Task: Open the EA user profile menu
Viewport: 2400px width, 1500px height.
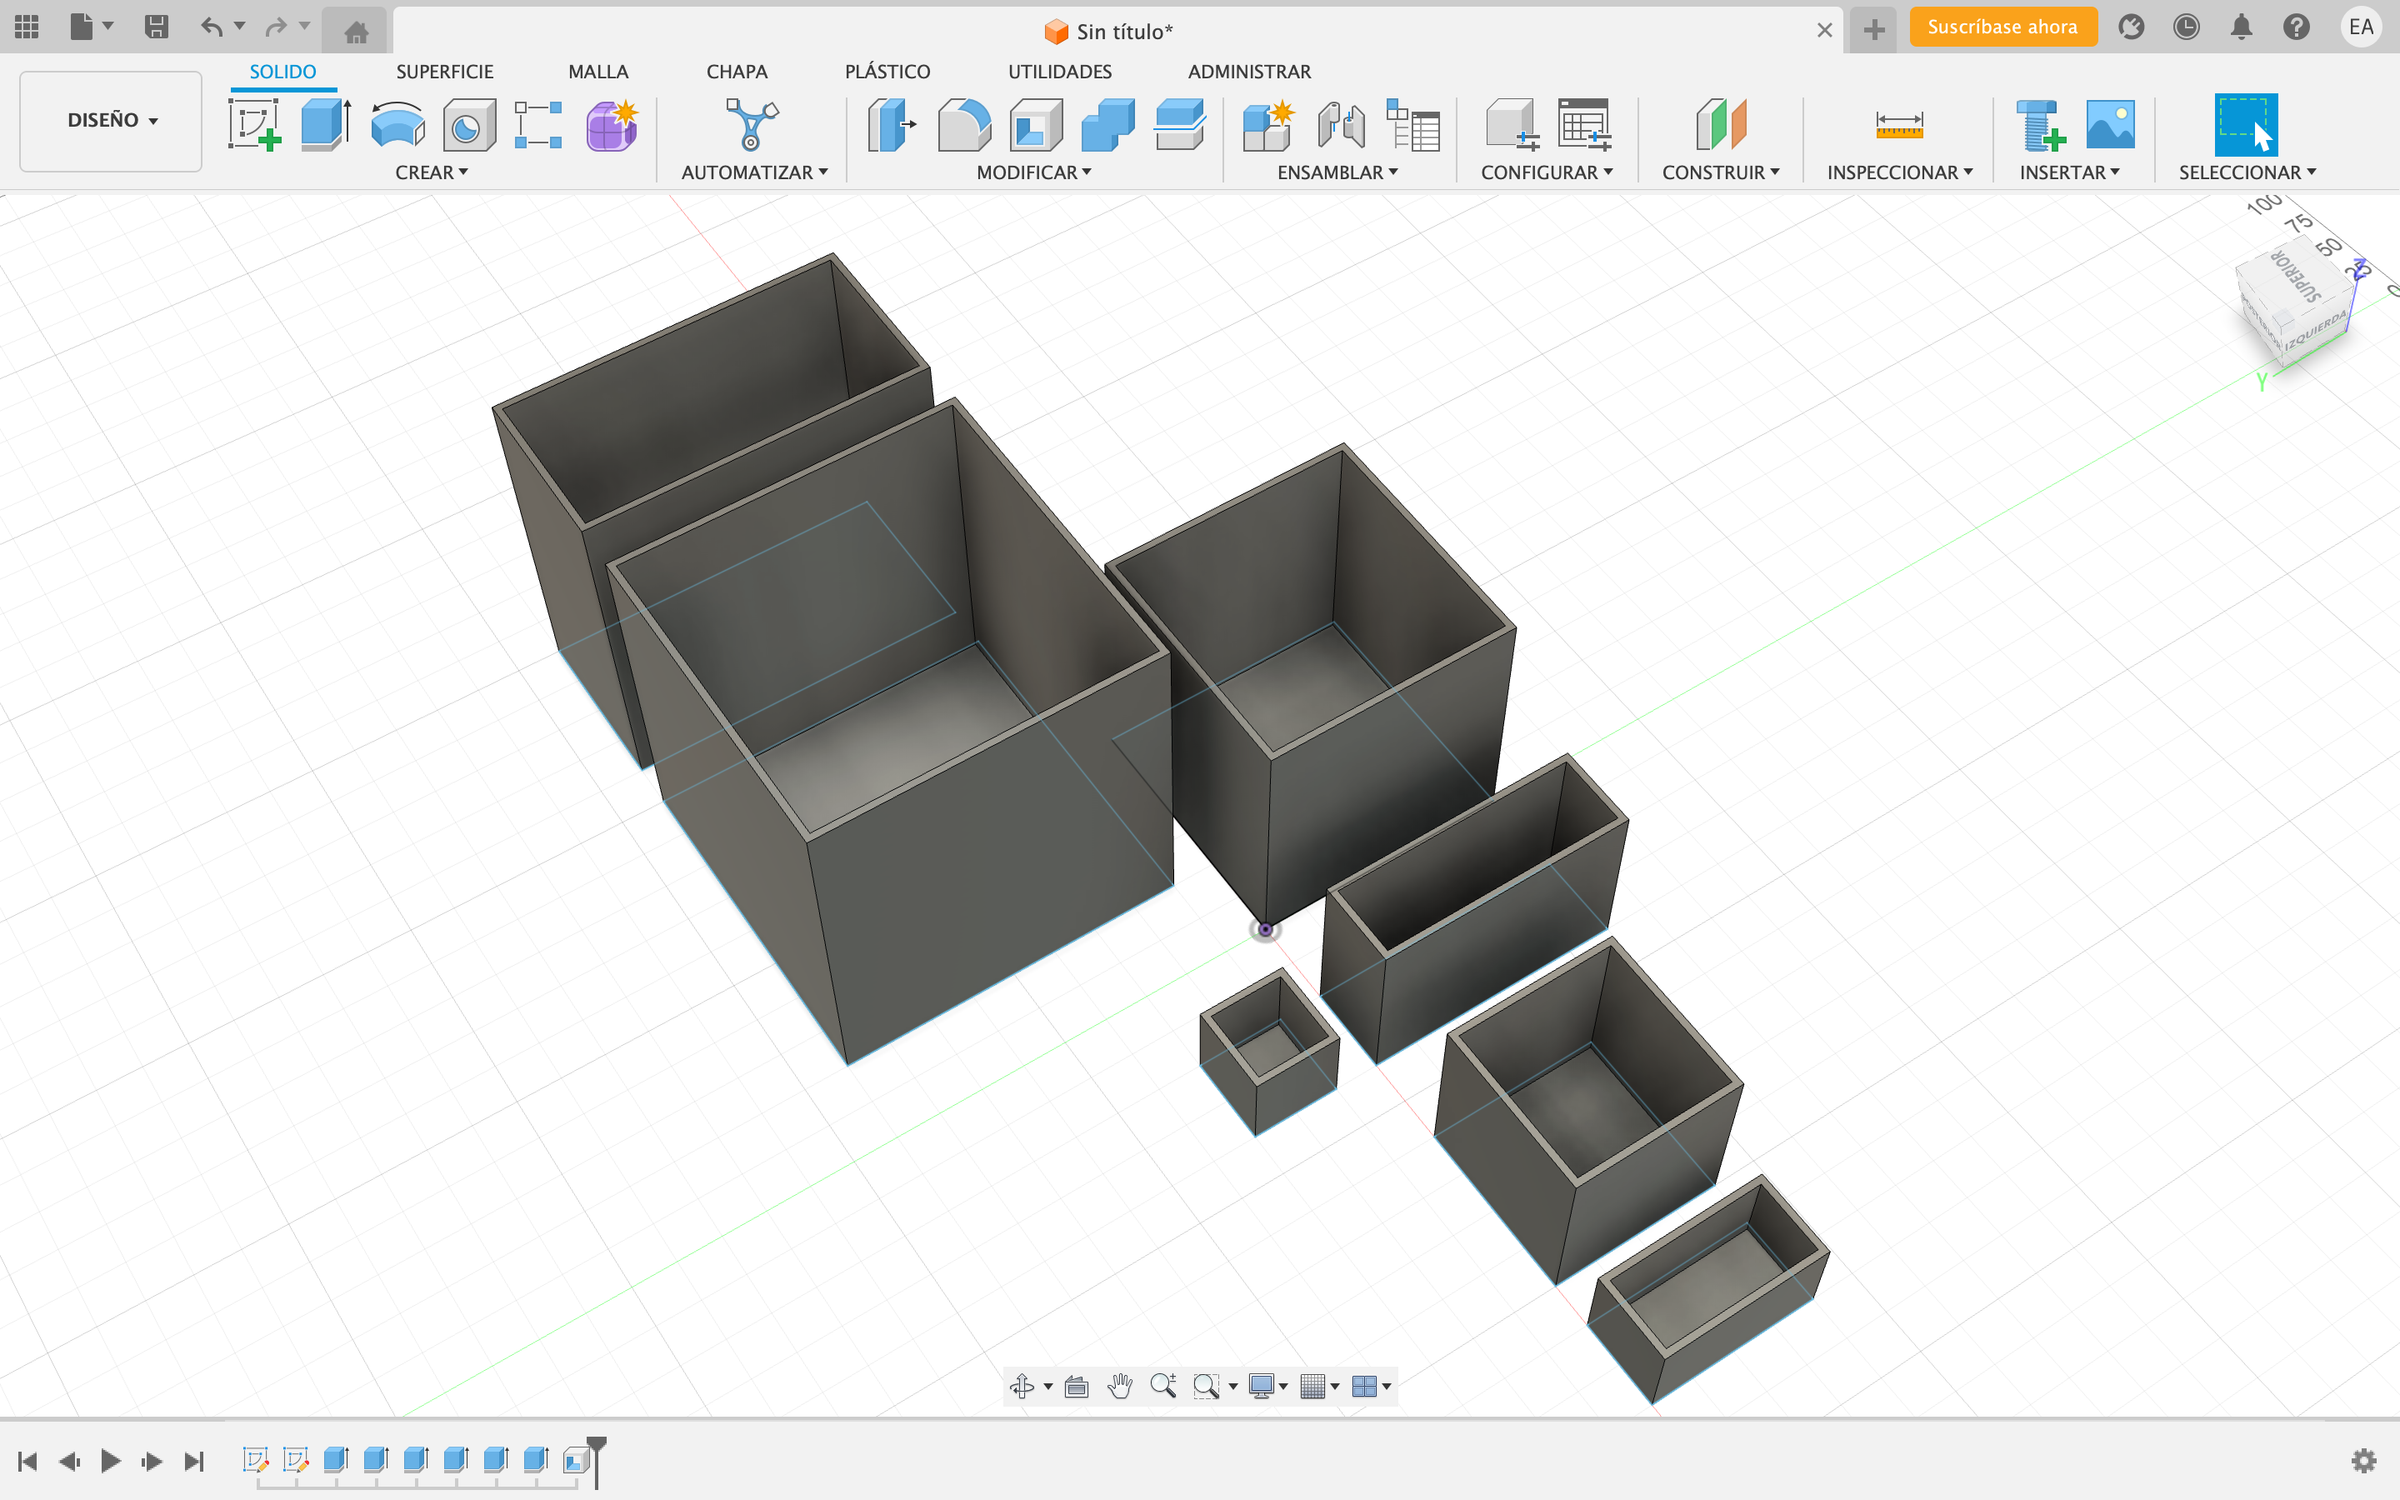Action: tap(2361, 27)
